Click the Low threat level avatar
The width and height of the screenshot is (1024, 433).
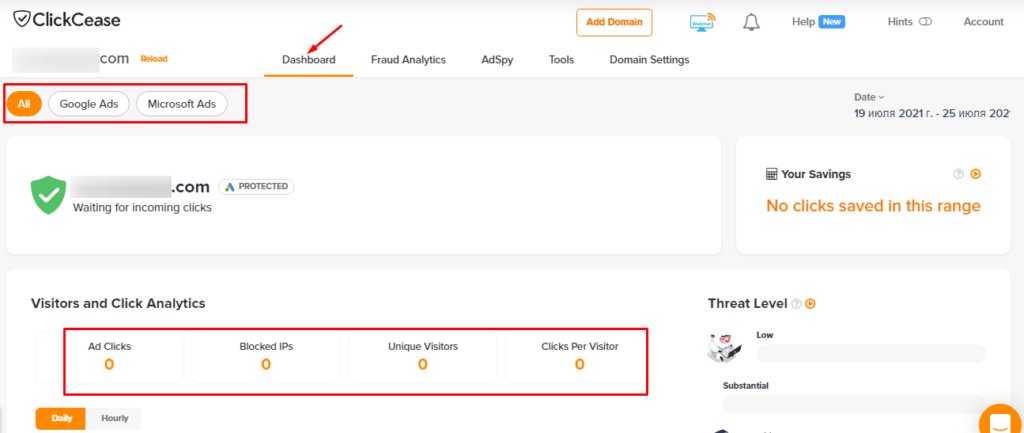click(x=724, y=346)
